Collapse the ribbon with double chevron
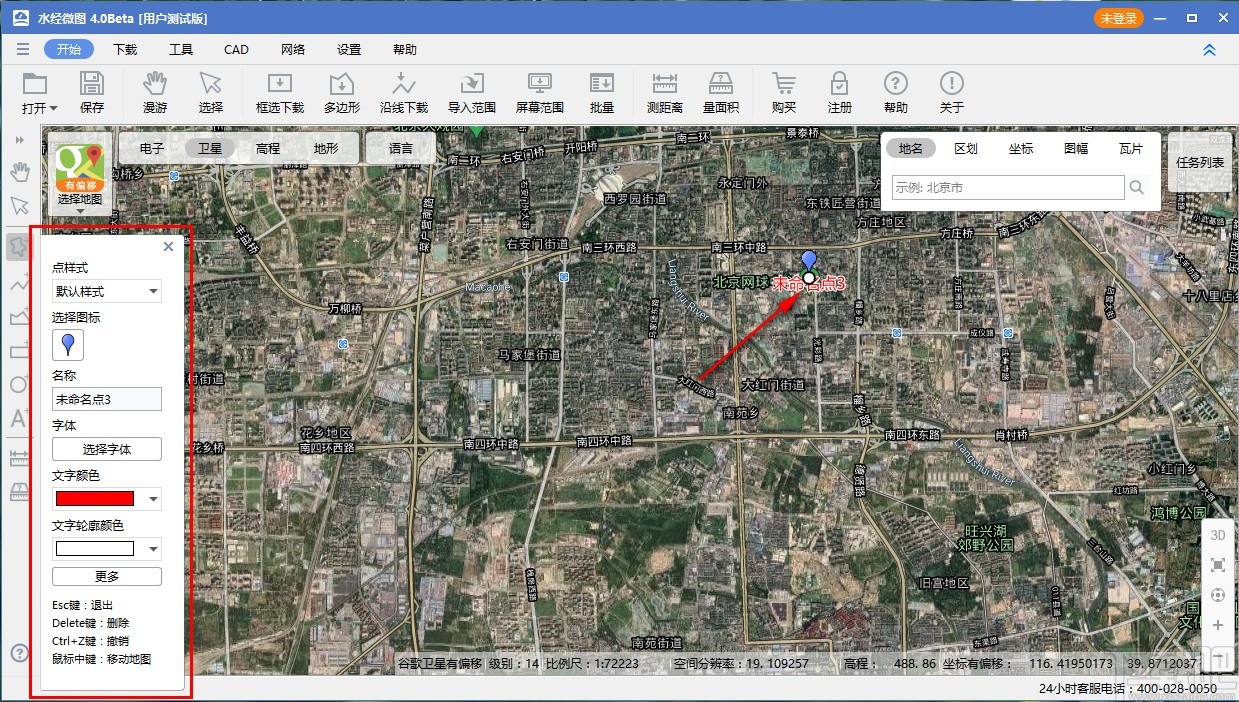This screenshot has height=702, width=1239. pyautogui.click(x=1209, y=49)
